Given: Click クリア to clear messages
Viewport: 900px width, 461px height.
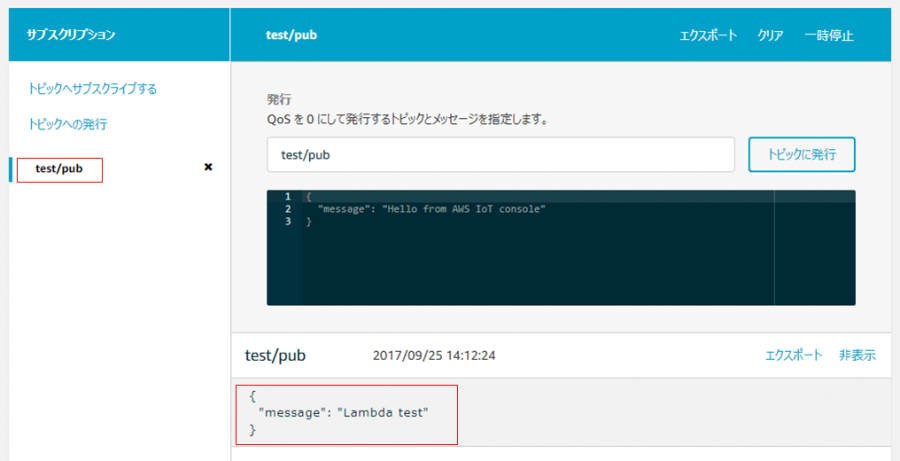Looking at the screenshot, I should click(x=770, y=36).
